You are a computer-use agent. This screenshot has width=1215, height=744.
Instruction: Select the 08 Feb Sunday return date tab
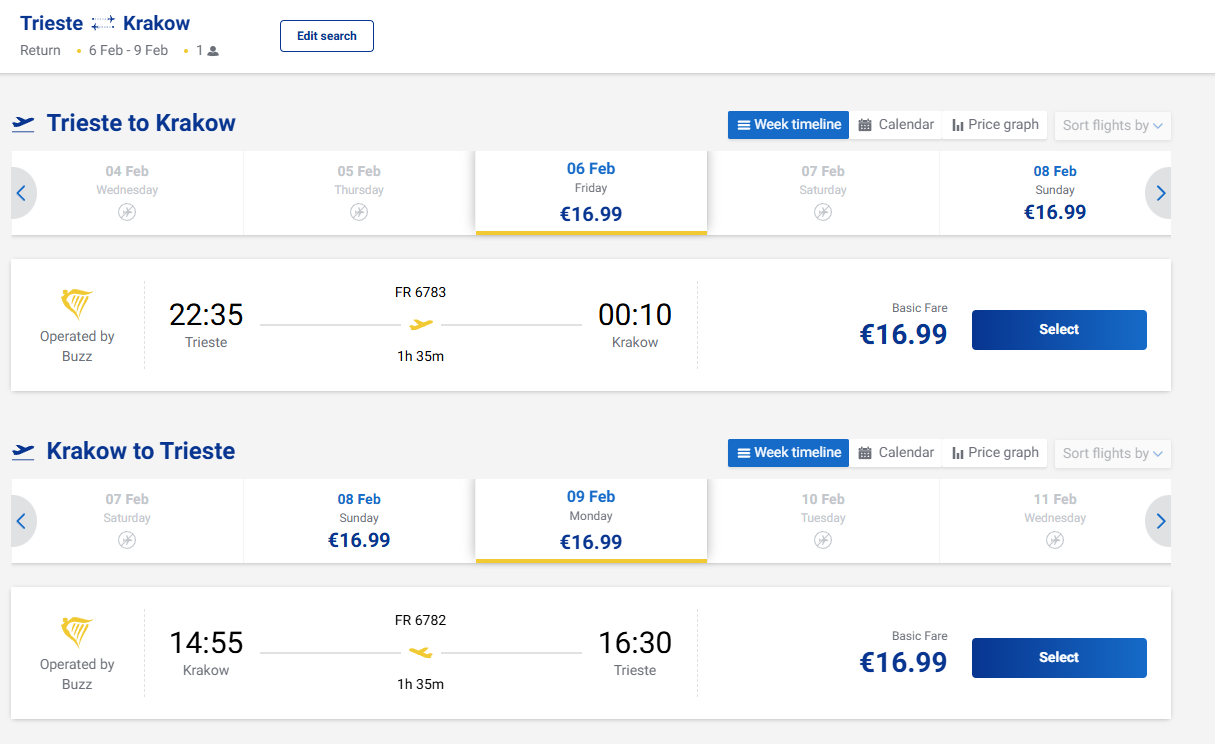tap(359, 521)
